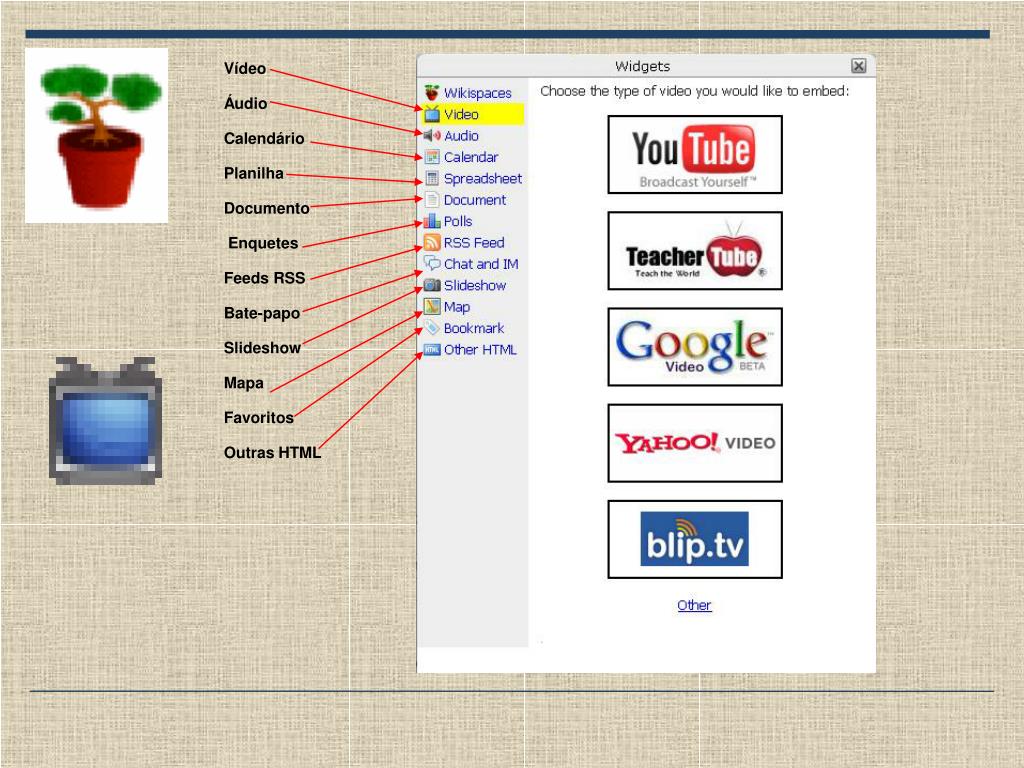Image resolution: width=1024 pixels, height=768 pixels.
Task: Click the 'Bate-papo' label text
Action: (x=262, y=313)
